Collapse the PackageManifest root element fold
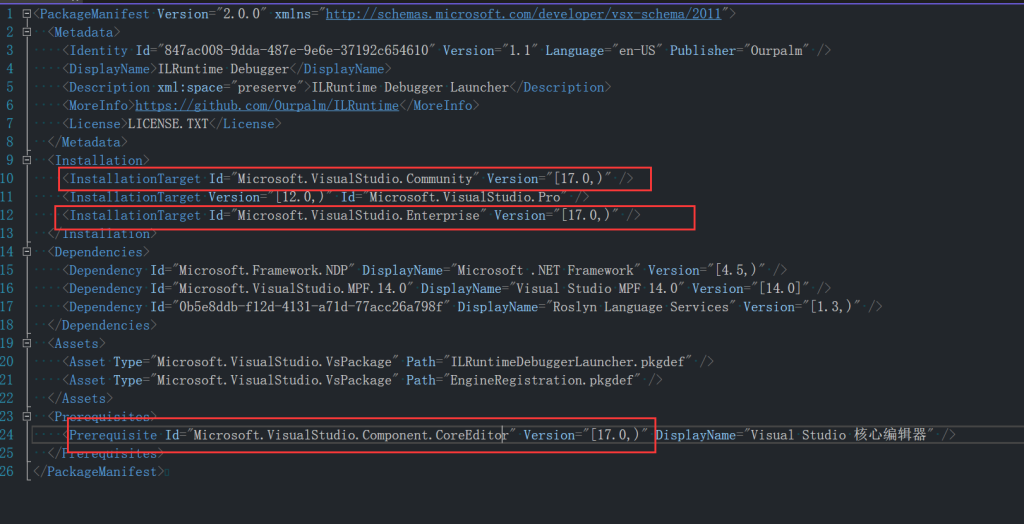This screenshot has width=1024, height=524. (x=27, y=14)
